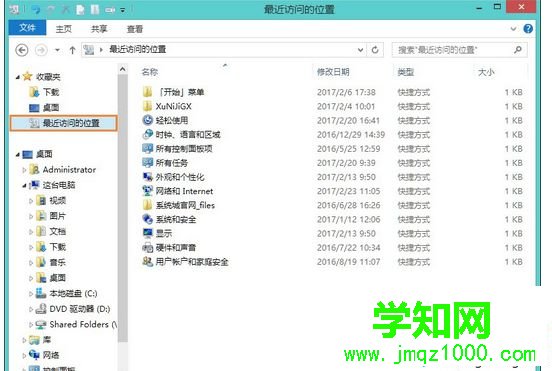Click the date 2016/12/29 14:39
The width and height of the screenshot is (552, 371).
351,135
